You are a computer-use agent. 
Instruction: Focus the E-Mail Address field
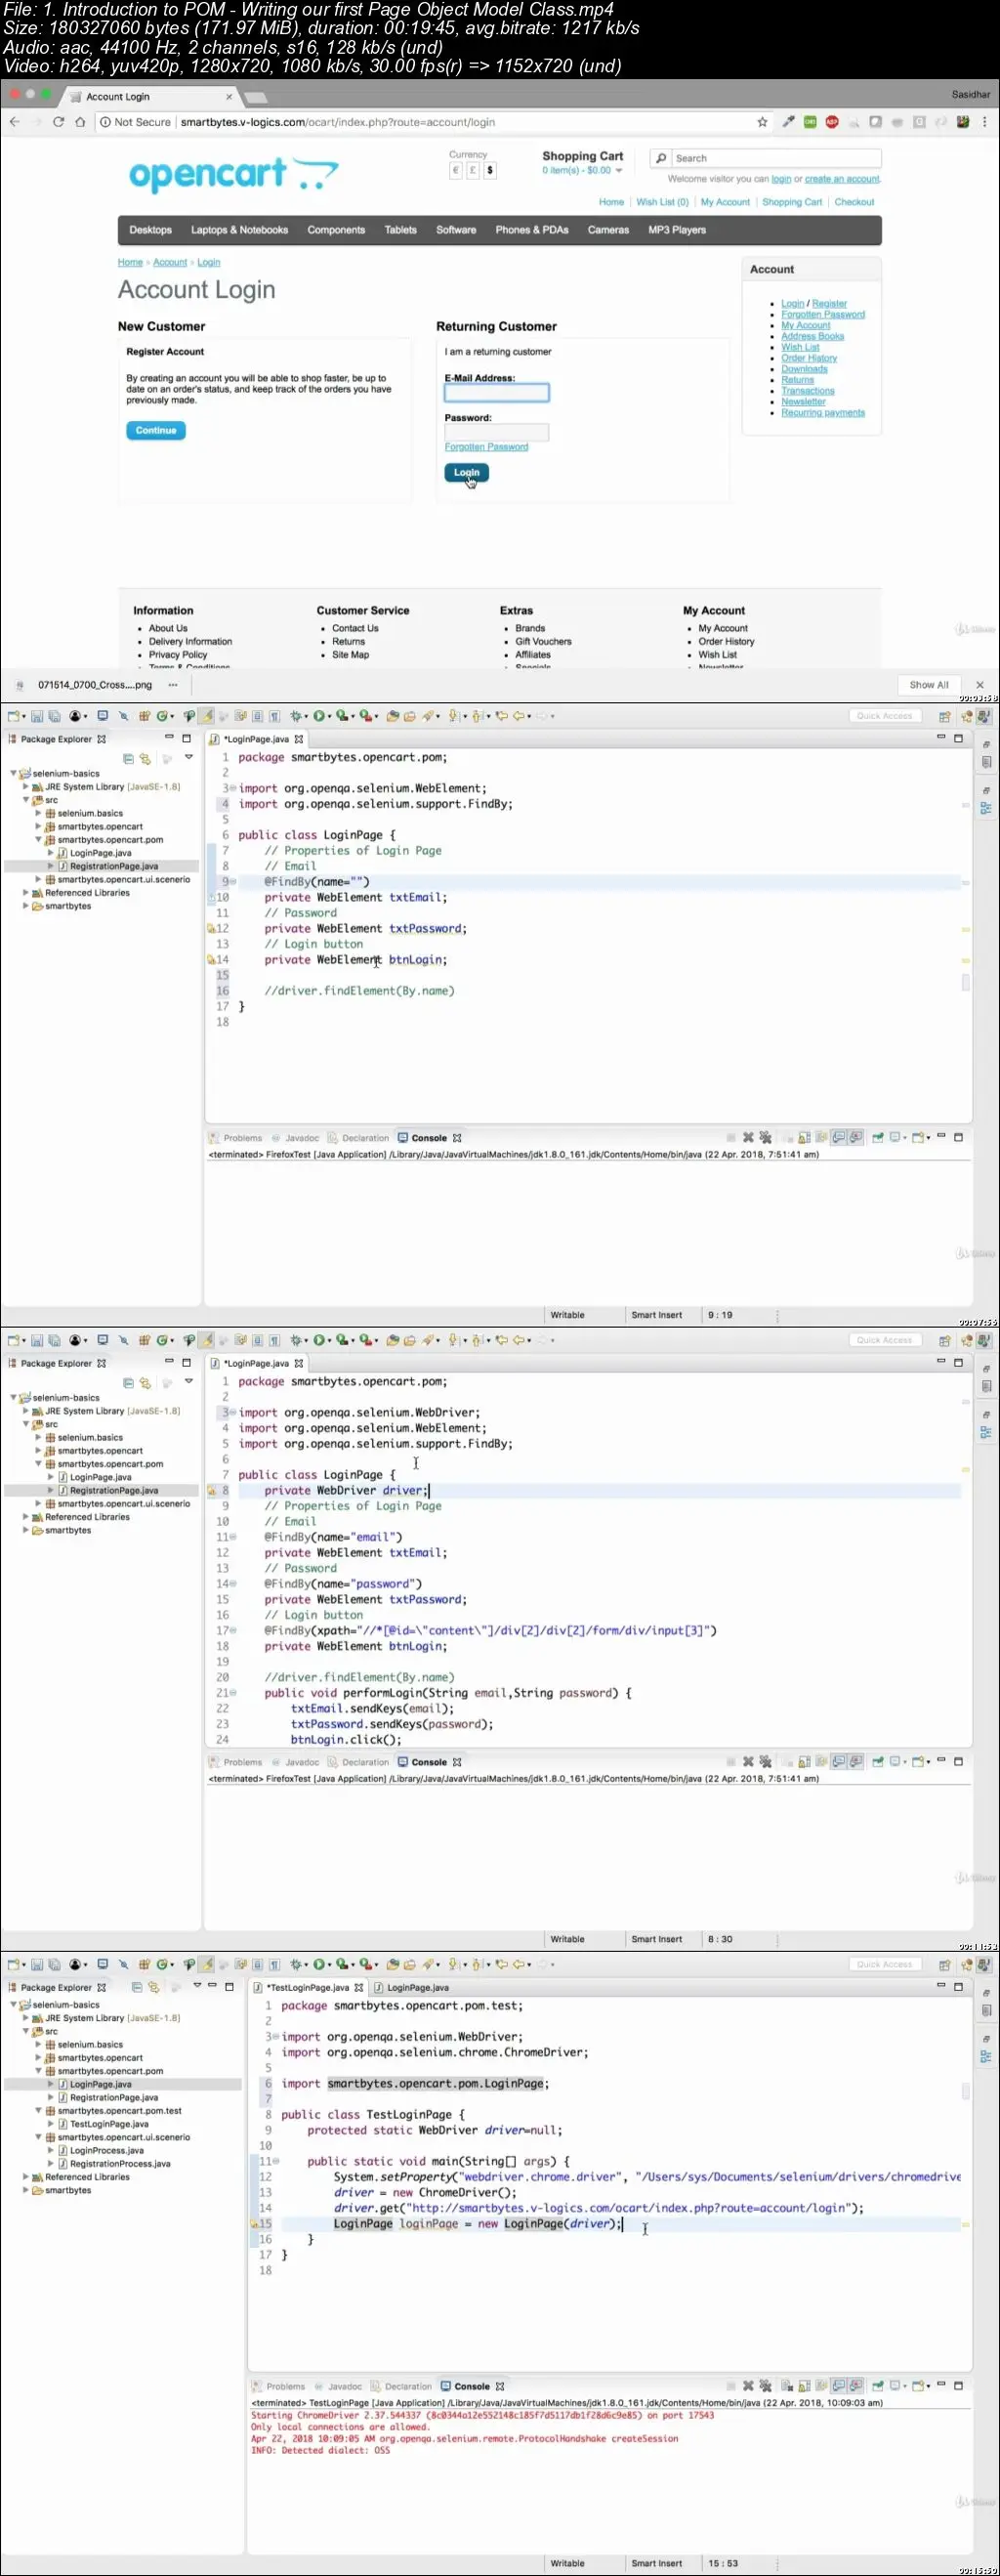tap(497, 393)
